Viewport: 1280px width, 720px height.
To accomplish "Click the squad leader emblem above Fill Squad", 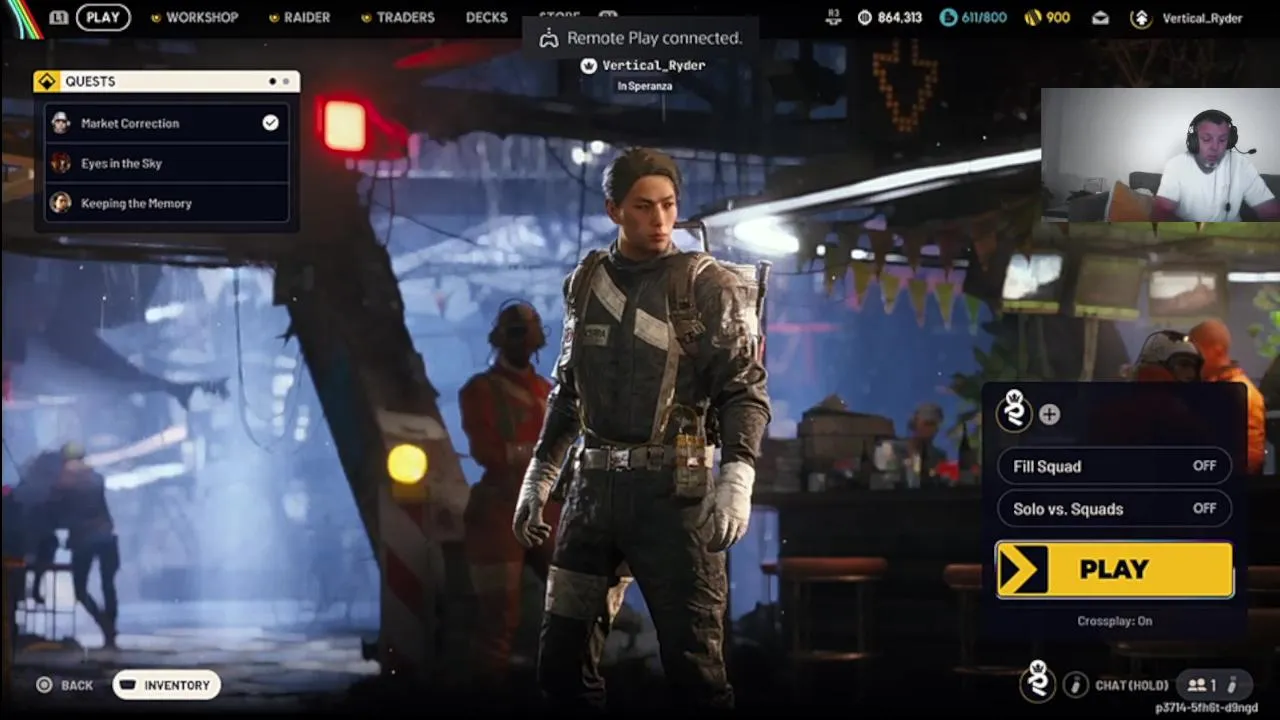I will [x=1014, y=411].
